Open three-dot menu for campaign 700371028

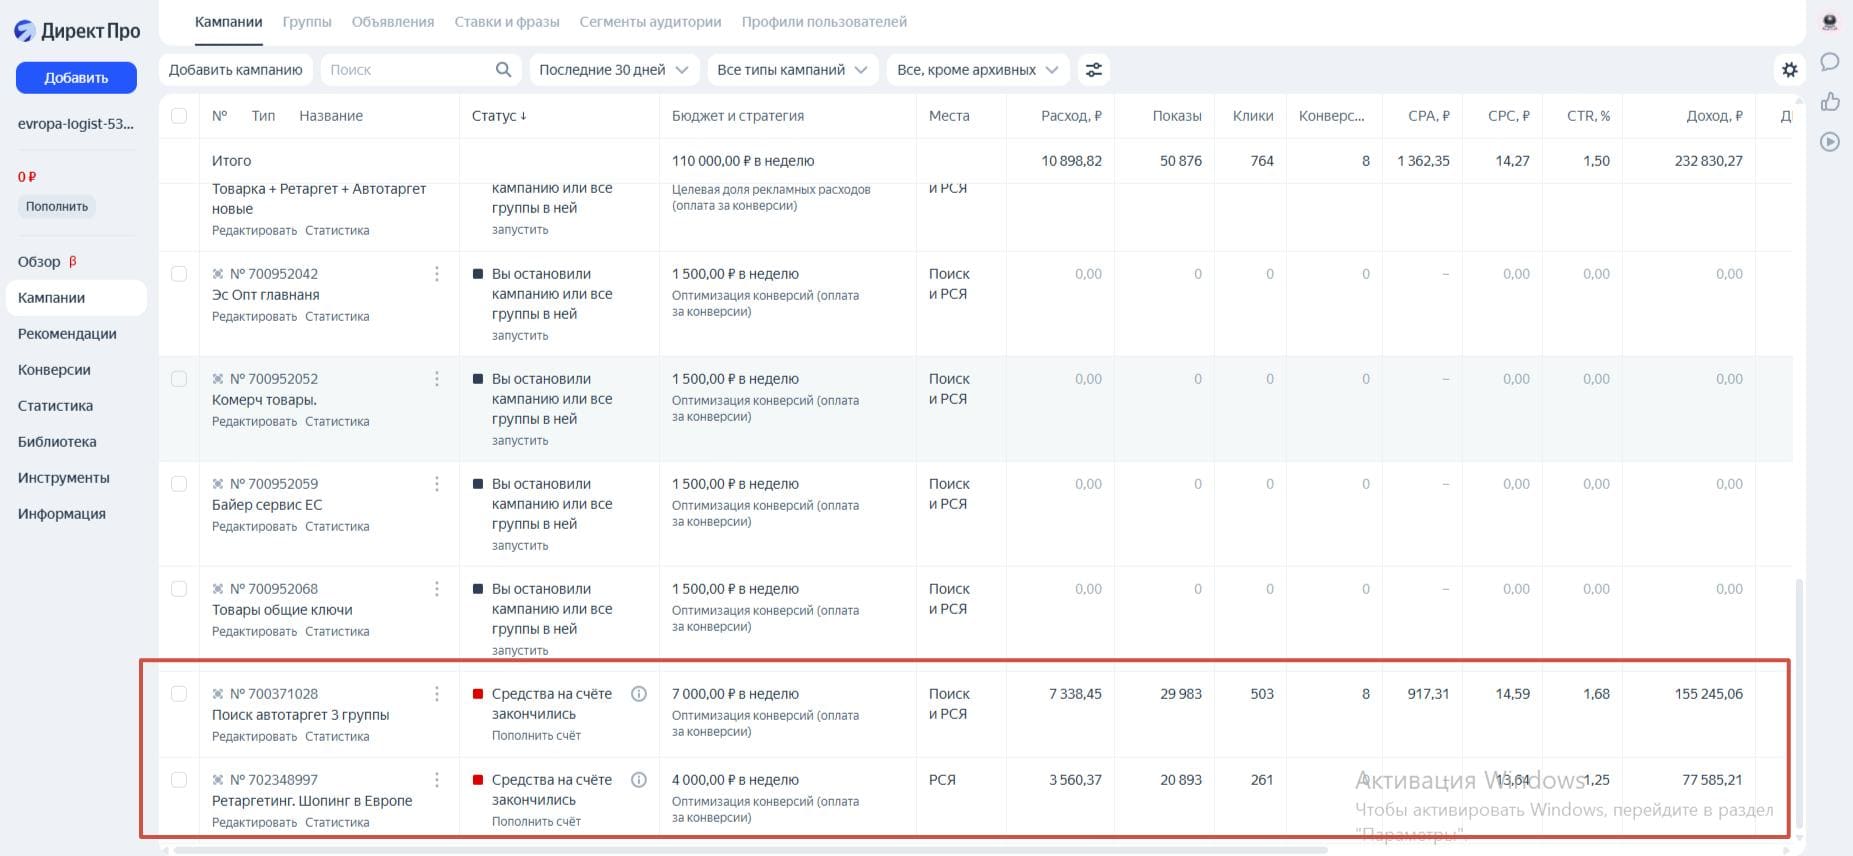437,694
